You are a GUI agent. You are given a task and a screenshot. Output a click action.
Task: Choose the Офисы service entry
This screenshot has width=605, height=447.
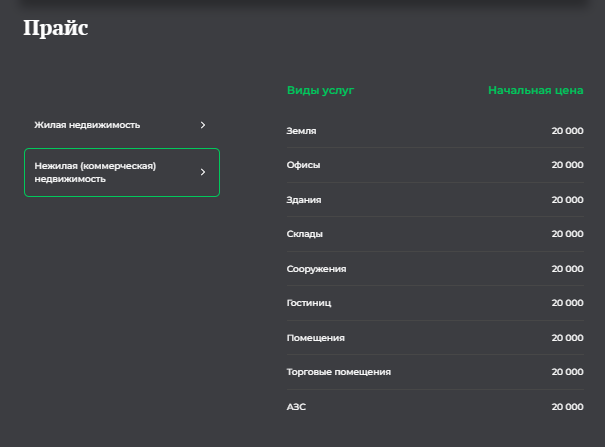(304, 165)
